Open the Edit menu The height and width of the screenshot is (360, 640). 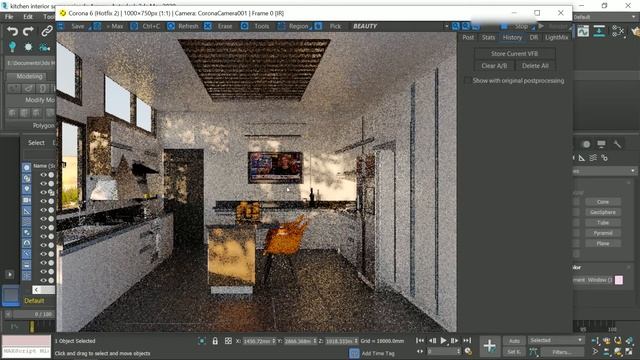pyautogui.click(x=28, y=17)
